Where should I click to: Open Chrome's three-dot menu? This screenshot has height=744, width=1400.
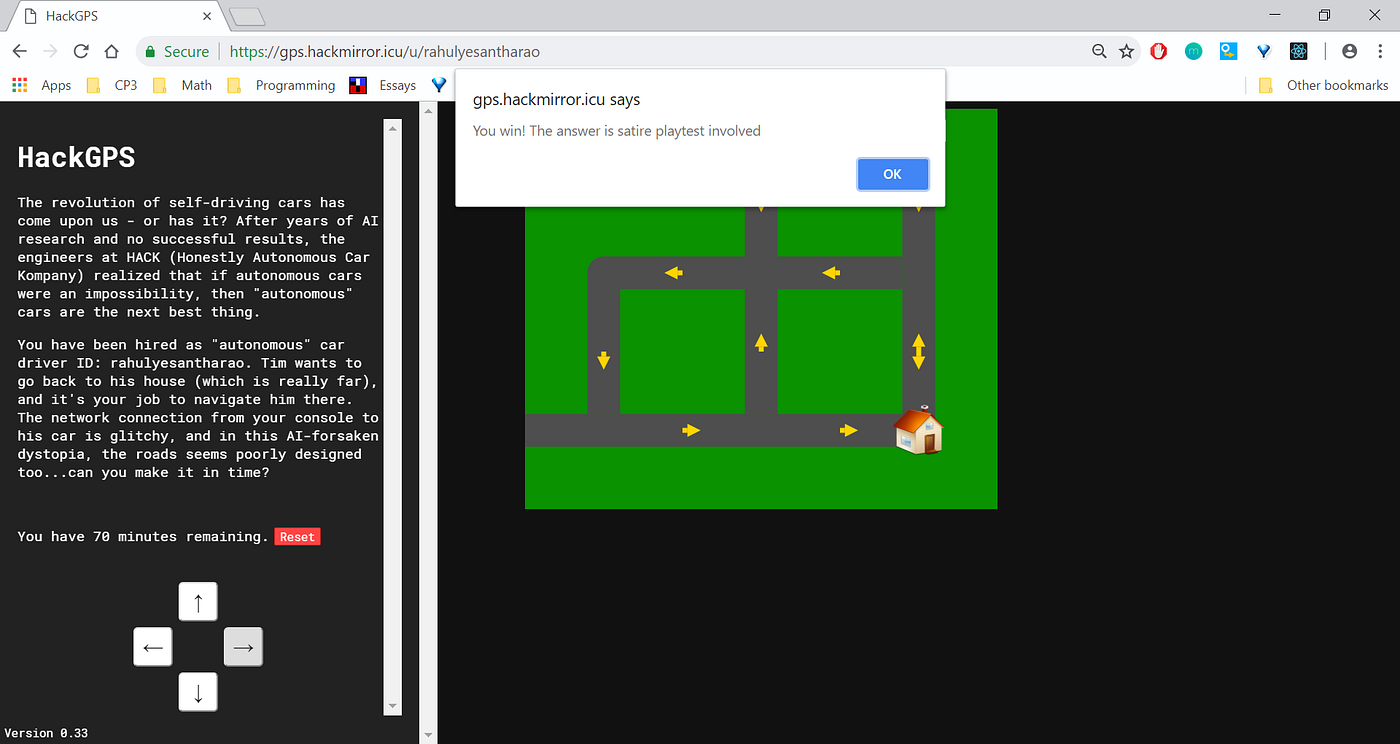click(x=1382, y=51)
